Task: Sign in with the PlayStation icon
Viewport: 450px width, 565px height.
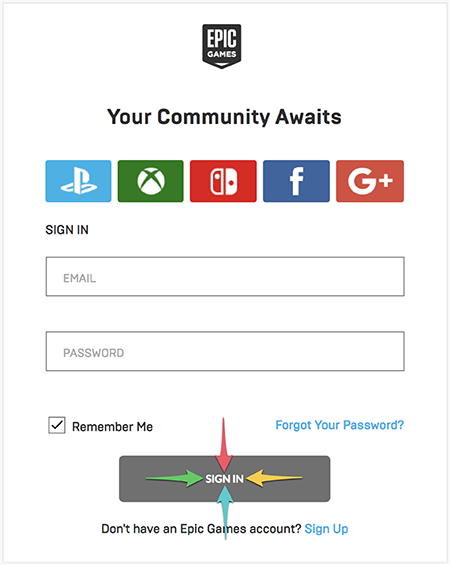Action: pos(78,181)
